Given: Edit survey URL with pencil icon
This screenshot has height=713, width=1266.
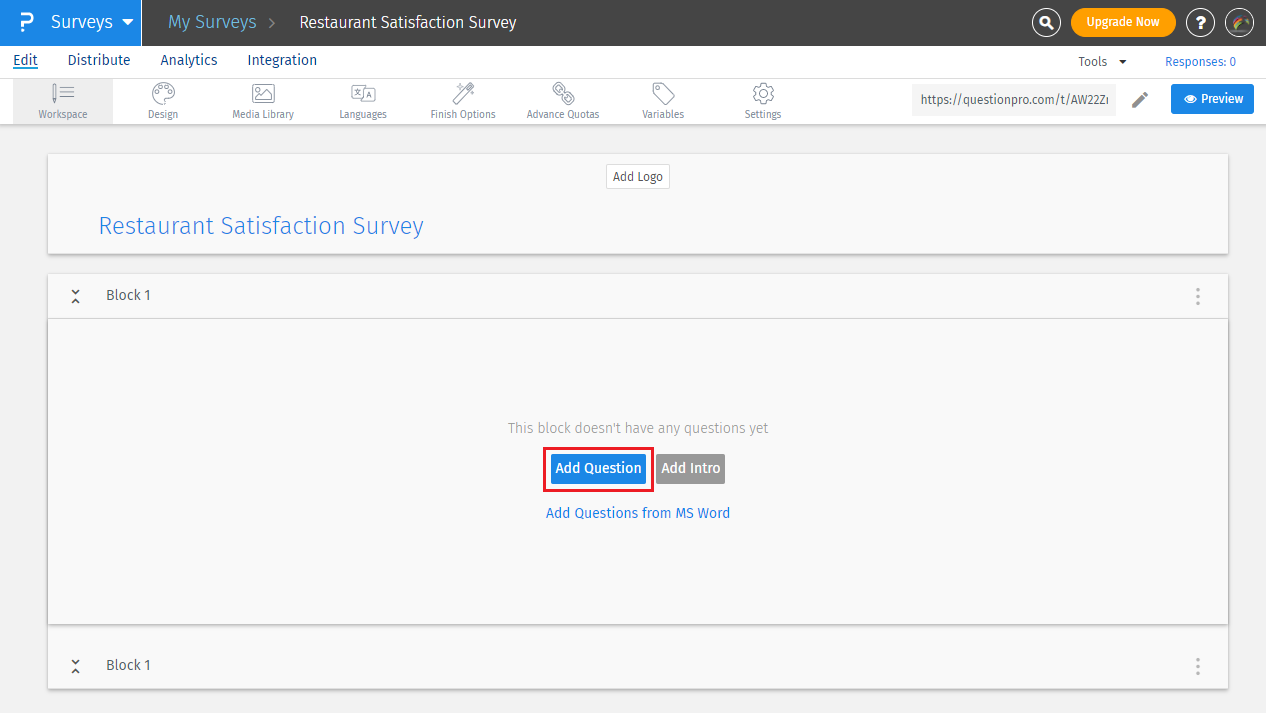Looking at the screenshot, I should click(x=1140, y=99).
